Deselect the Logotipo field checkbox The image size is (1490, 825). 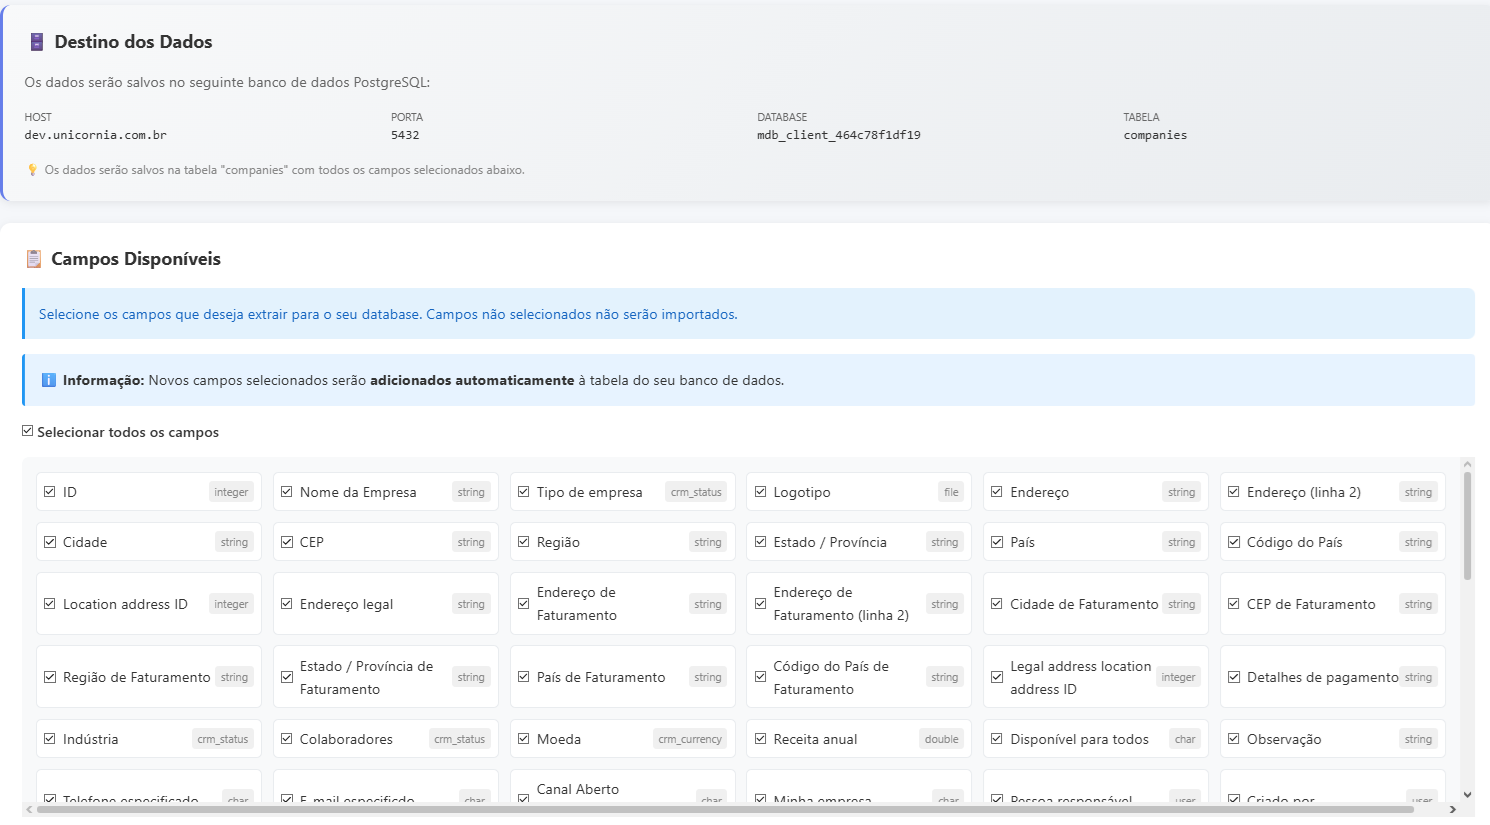(x=761, y=492)
